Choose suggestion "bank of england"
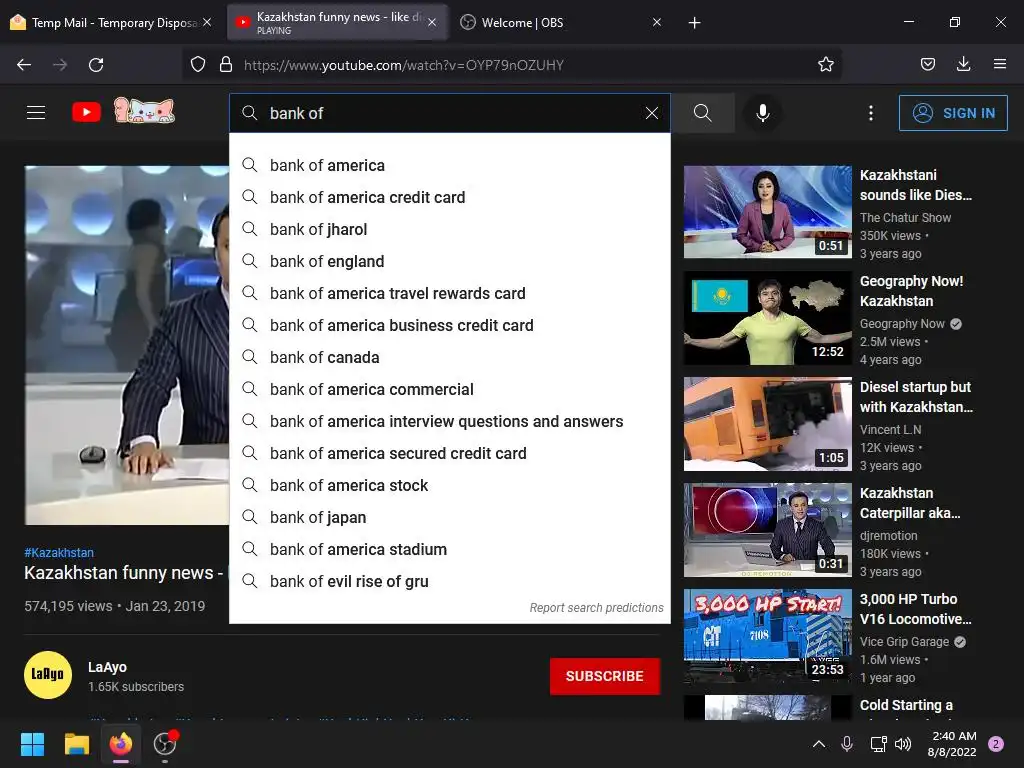This screenshot has width=1024, height=768. (x=450, y=261)
